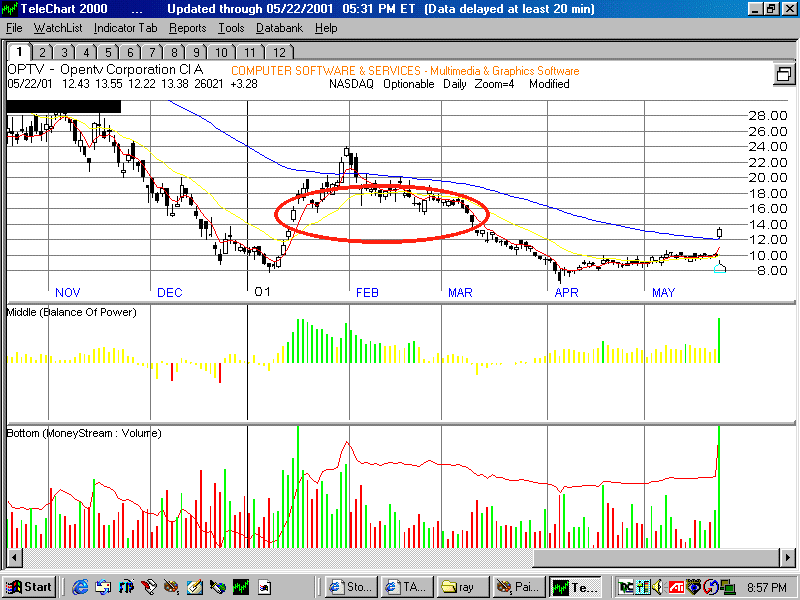This screenshot has height=600, width=800.
Task: Open the WatchList menu
Action: coord(58,28)
